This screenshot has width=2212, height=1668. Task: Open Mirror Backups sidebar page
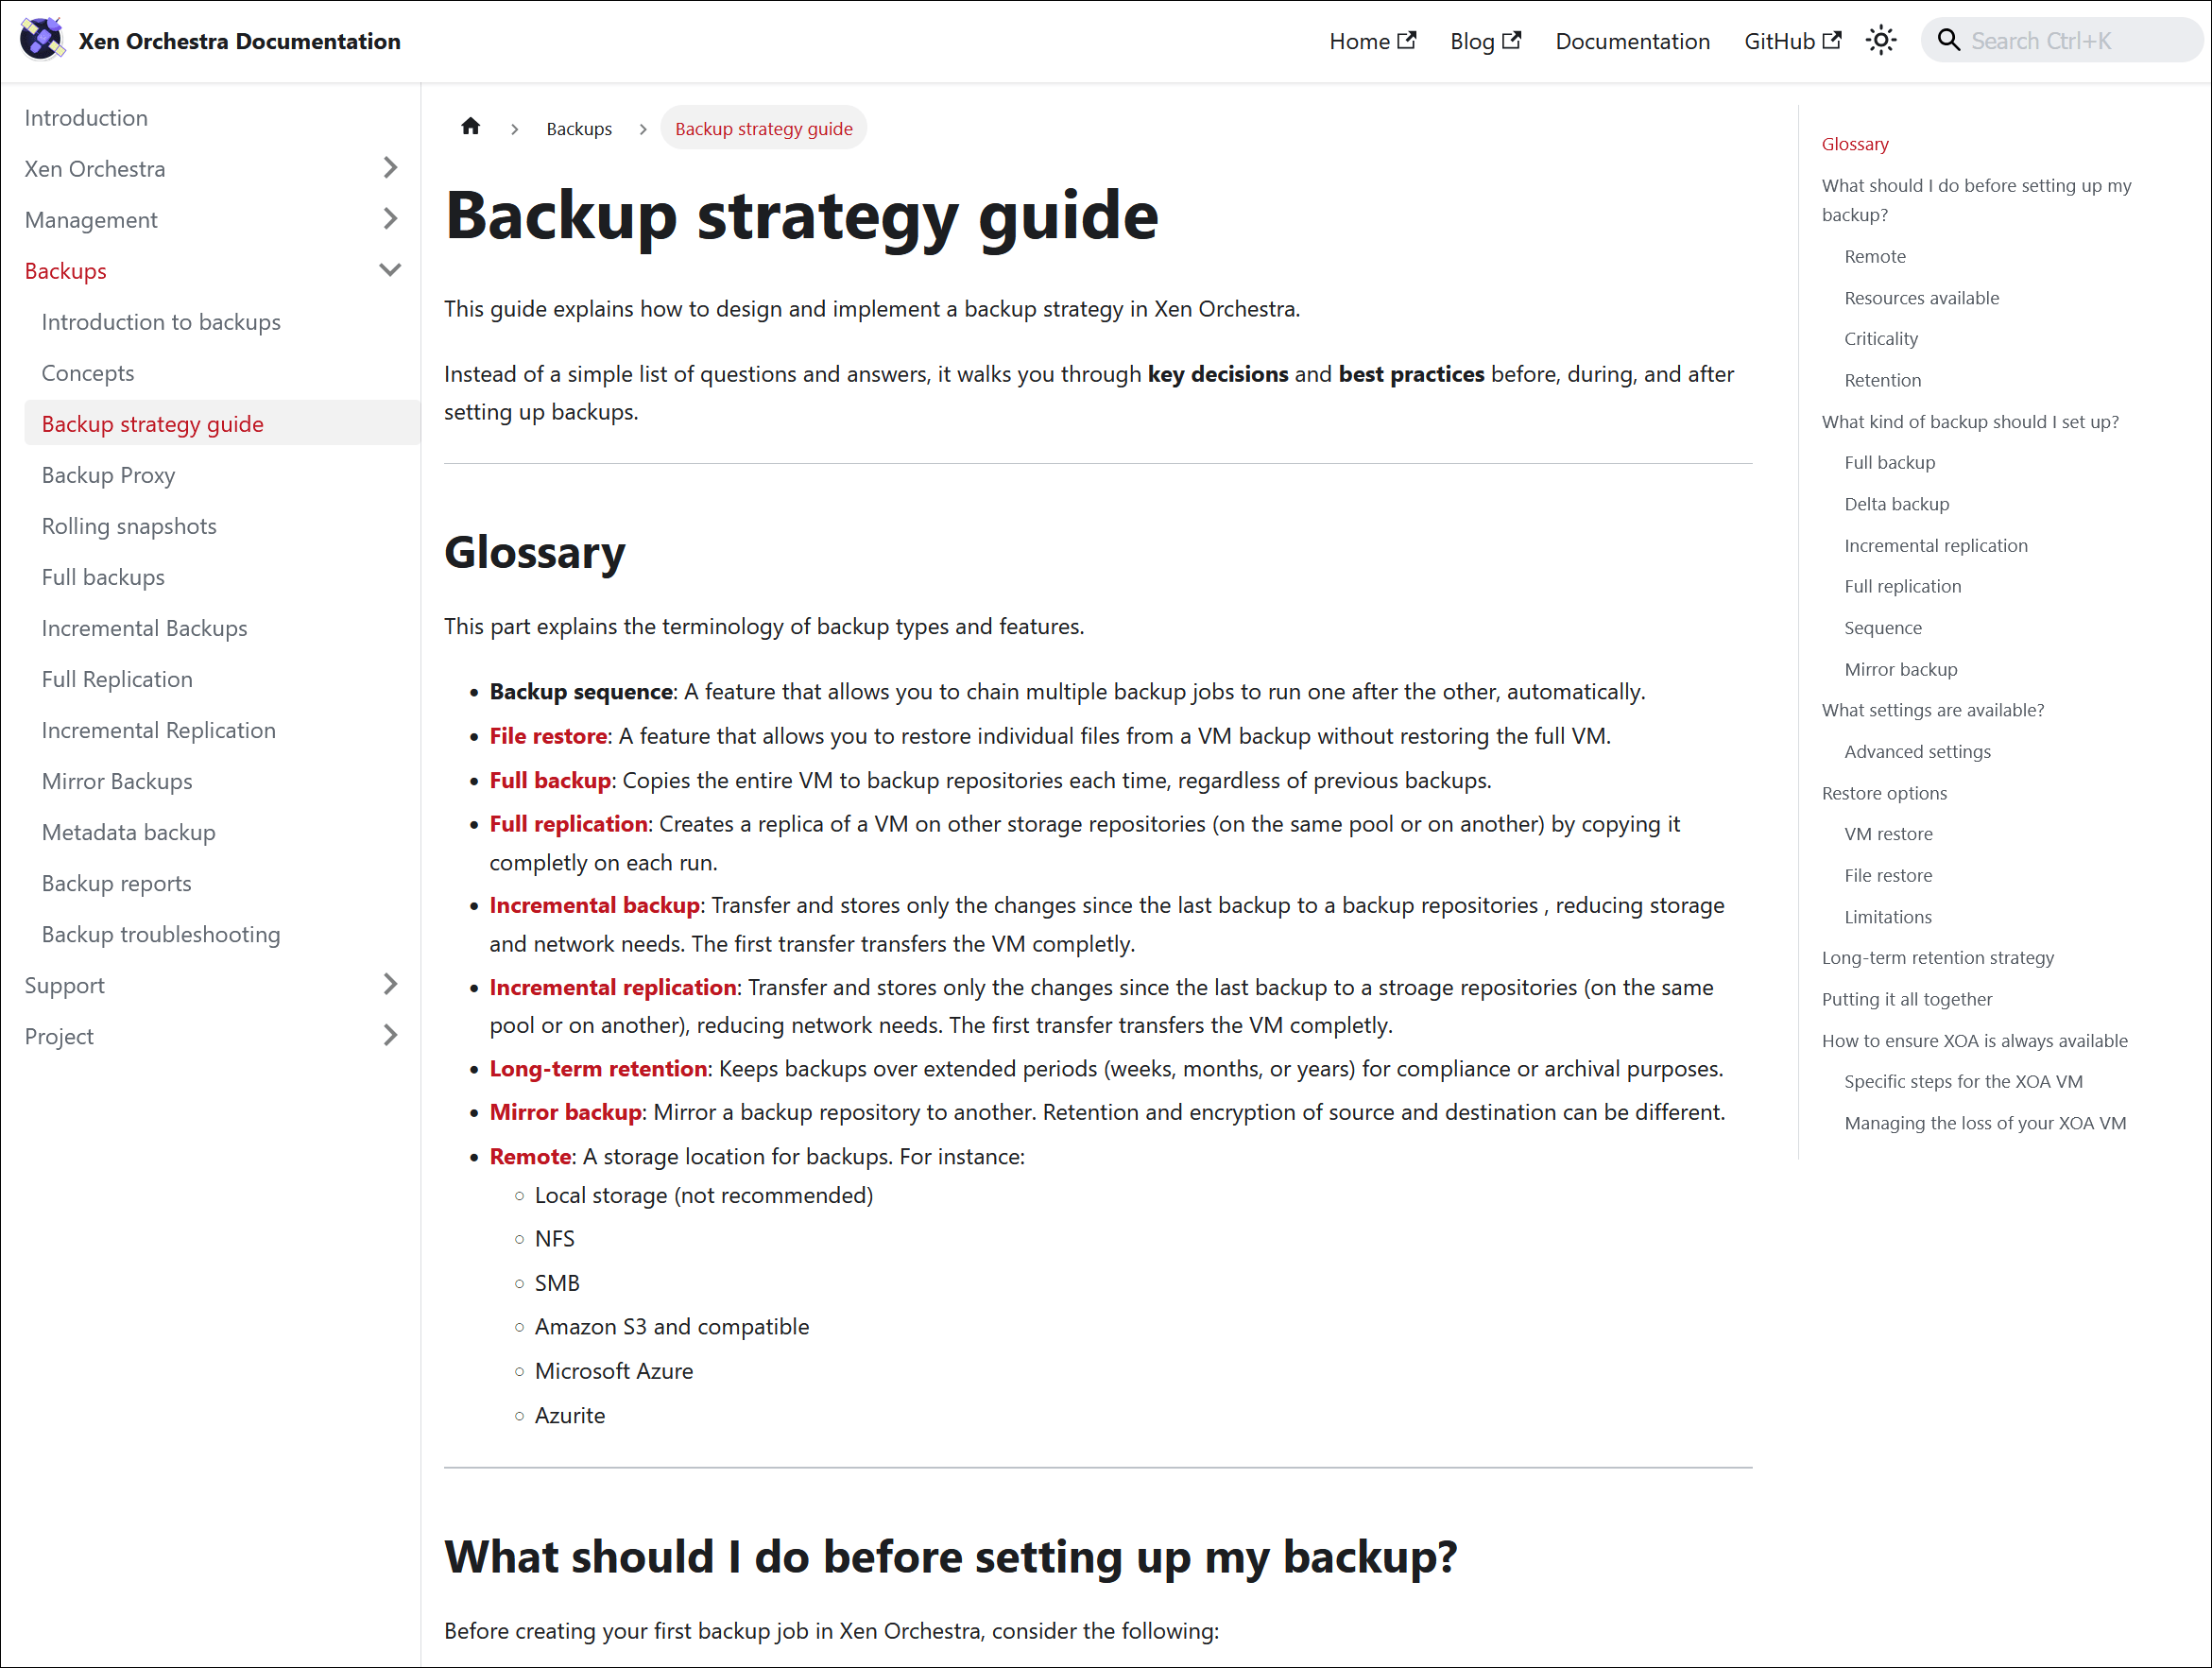(x=117, y=781)
